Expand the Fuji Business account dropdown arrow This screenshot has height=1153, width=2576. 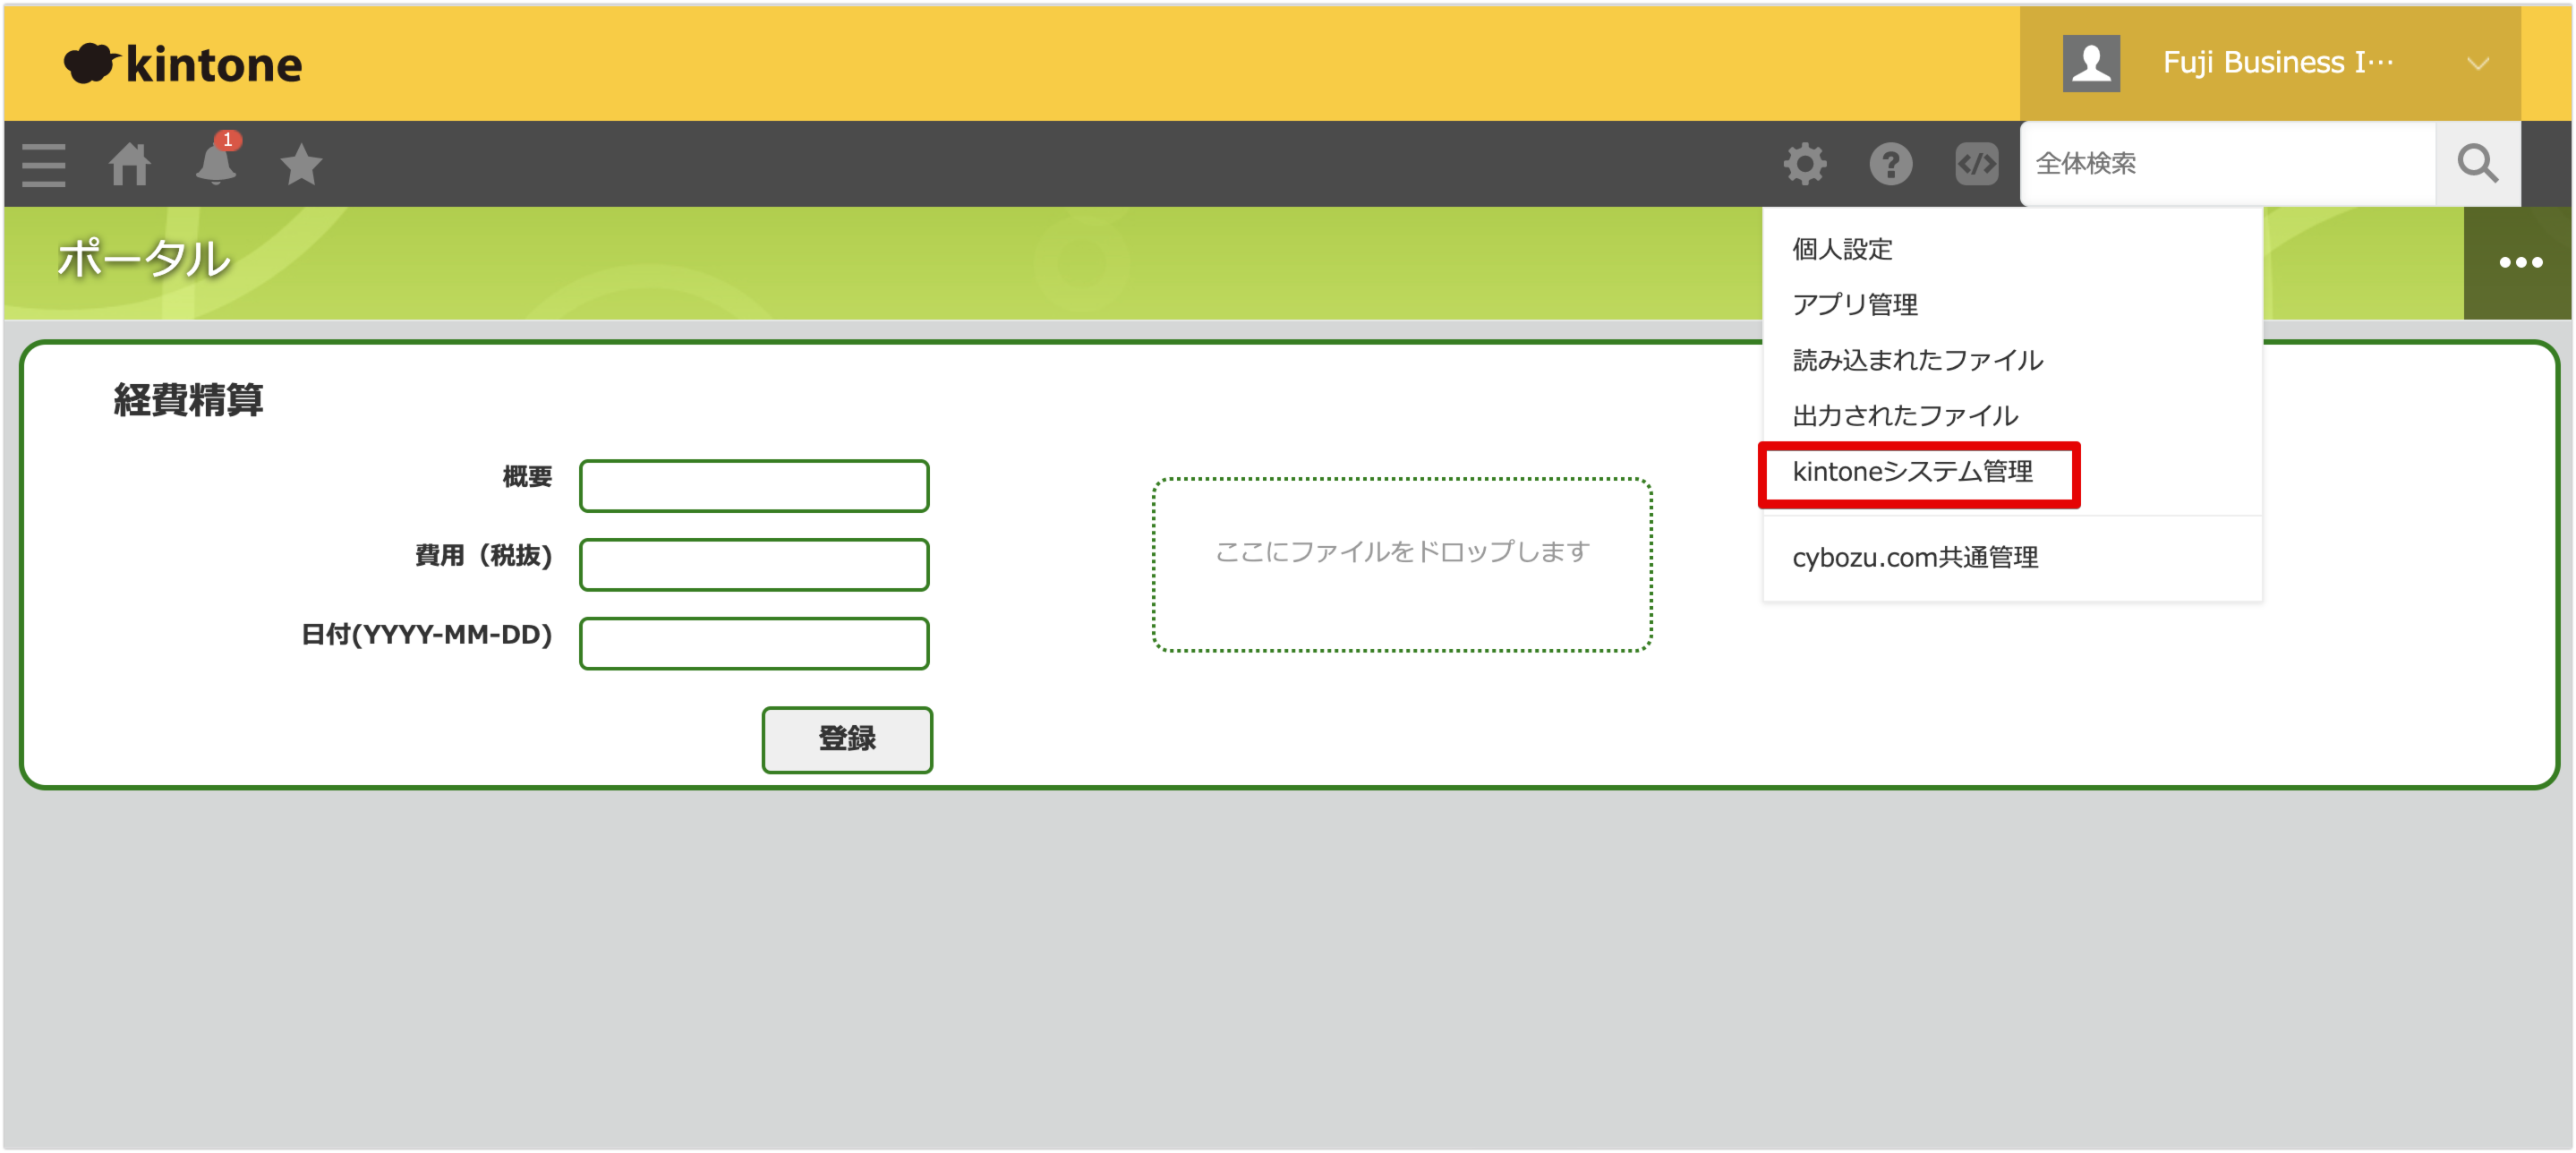click(x=2477, y=64)
